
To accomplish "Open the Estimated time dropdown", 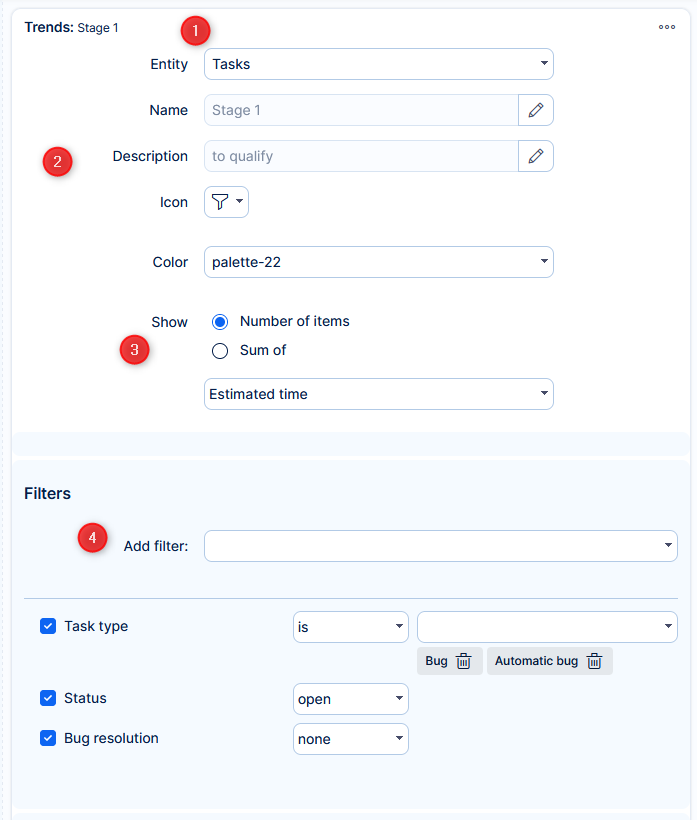I will [378, 394].
